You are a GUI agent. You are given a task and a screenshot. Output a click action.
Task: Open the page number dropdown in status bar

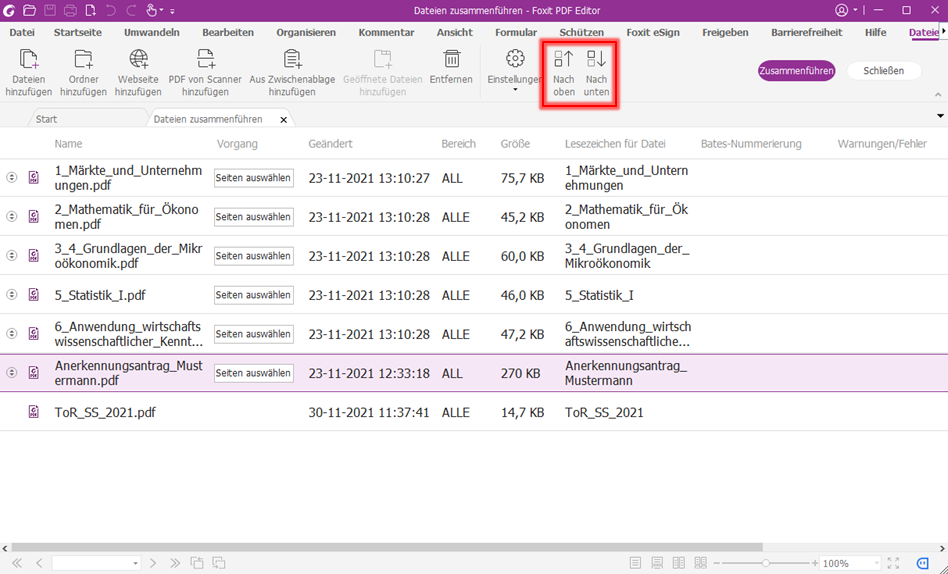tap(135, 564)
